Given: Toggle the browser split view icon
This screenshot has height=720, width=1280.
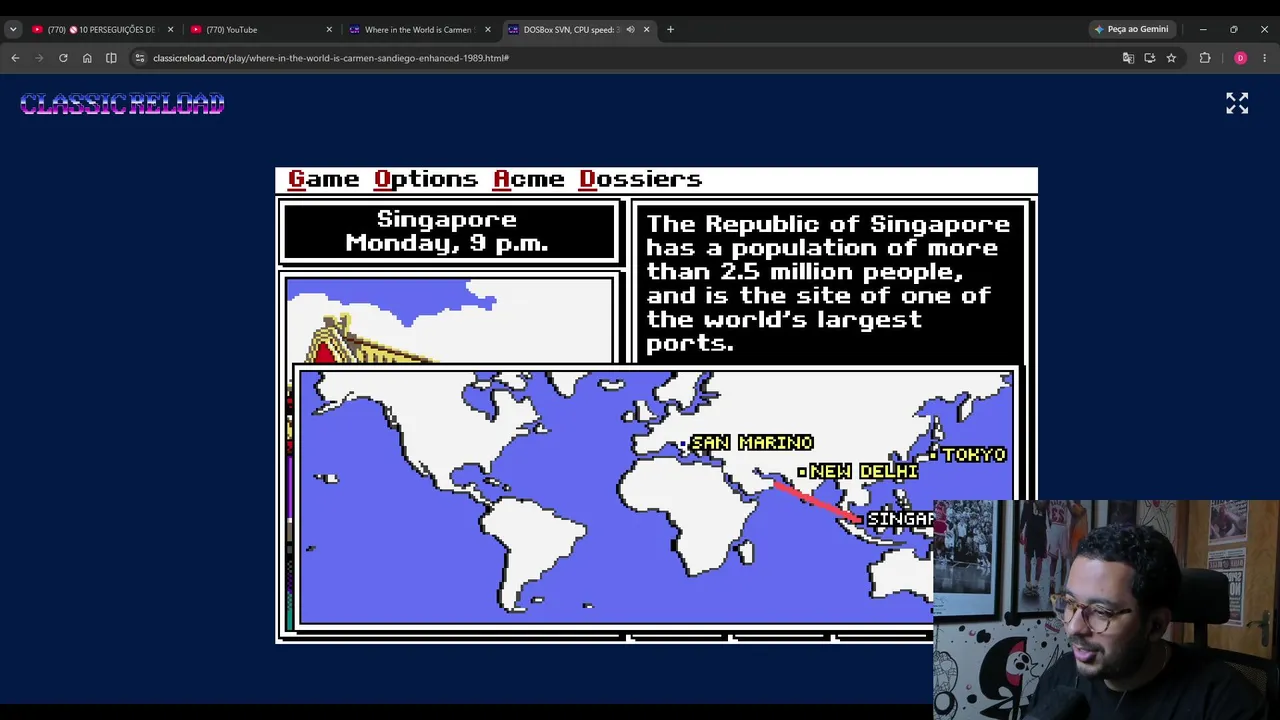Looking at the screenshot, I should [x=111, y=58].
